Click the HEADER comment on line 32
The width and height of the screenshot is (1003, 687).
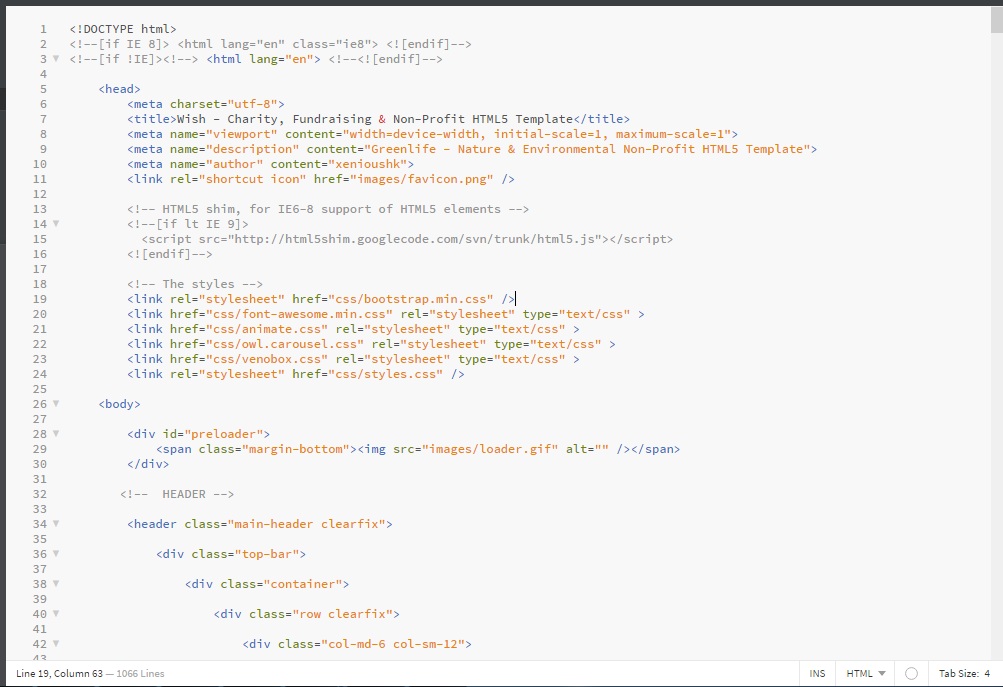click(177, 494)
